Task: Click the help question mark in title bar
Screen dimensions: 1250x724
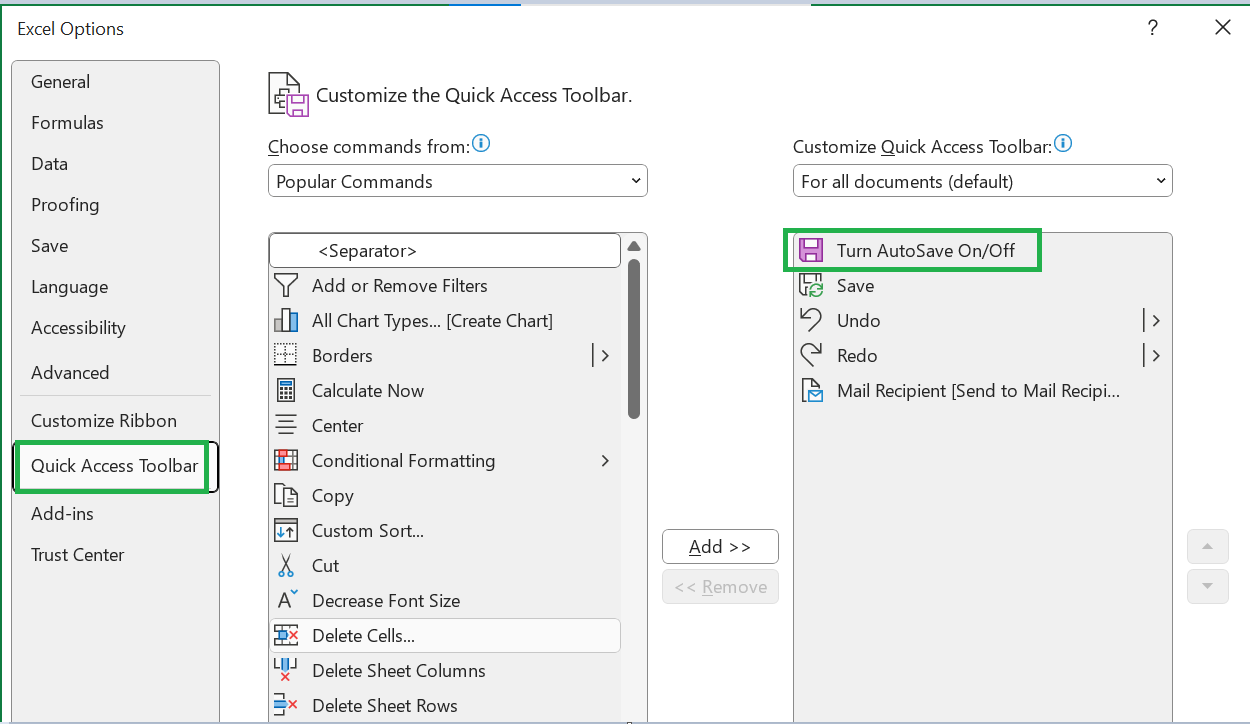Action: point(1153,28)
